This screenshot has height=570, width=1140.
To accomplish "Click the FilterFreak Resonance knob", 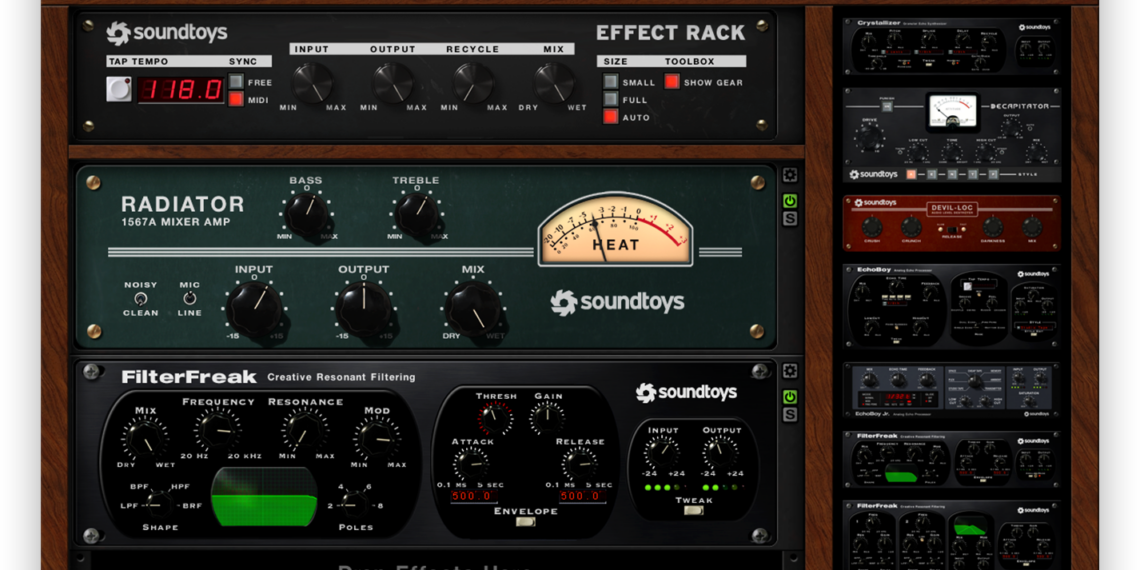I will [x=305, y=430].
